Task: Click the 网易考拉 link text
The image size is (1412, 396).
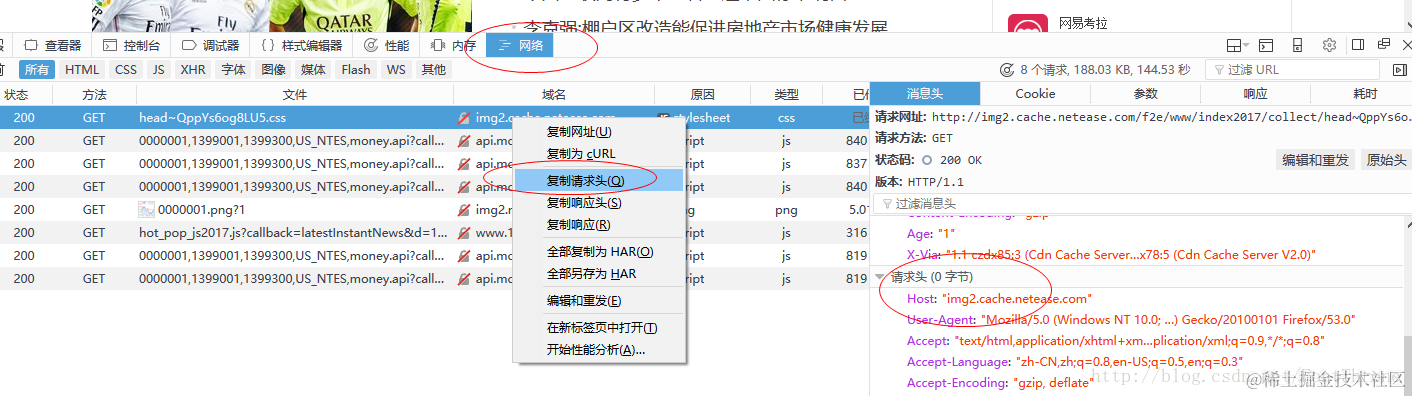Action: (x=1084, y=23)
